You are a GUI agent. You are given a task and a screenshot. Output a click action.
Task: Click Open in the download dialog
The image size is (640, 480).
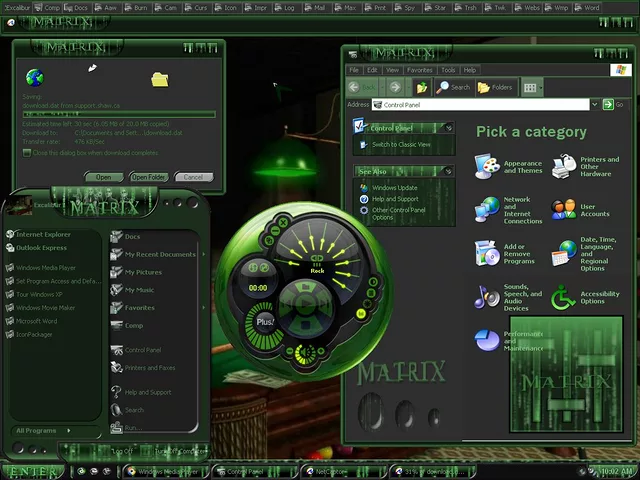coord(104,177)
